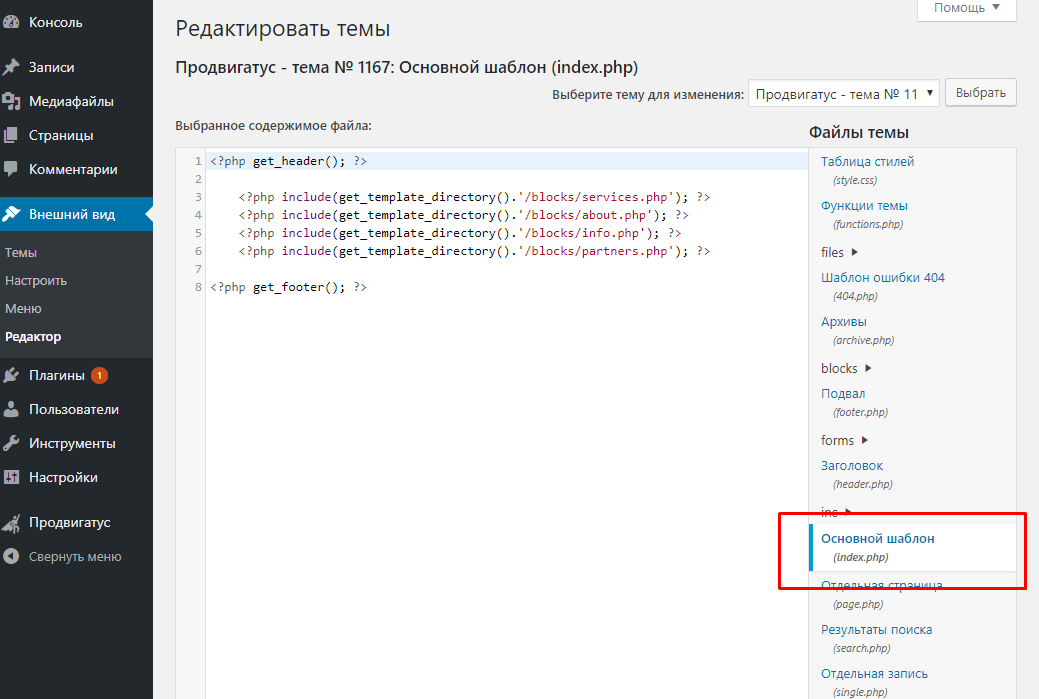Open the Темы submenu item
This screenshot has width=1039, height=699.
21,253
